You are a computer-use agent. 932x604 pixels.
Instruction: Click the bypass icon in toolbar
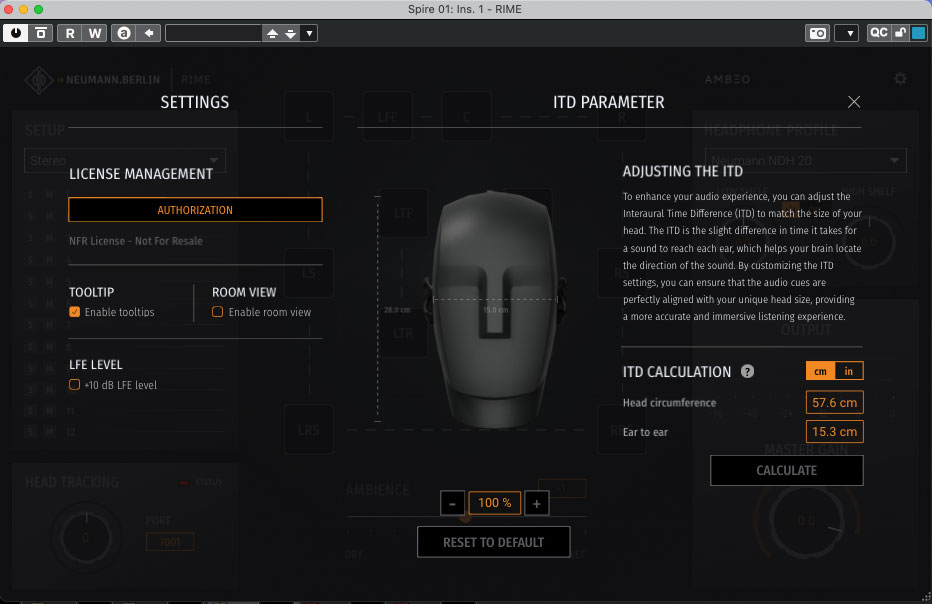[41, 33]
